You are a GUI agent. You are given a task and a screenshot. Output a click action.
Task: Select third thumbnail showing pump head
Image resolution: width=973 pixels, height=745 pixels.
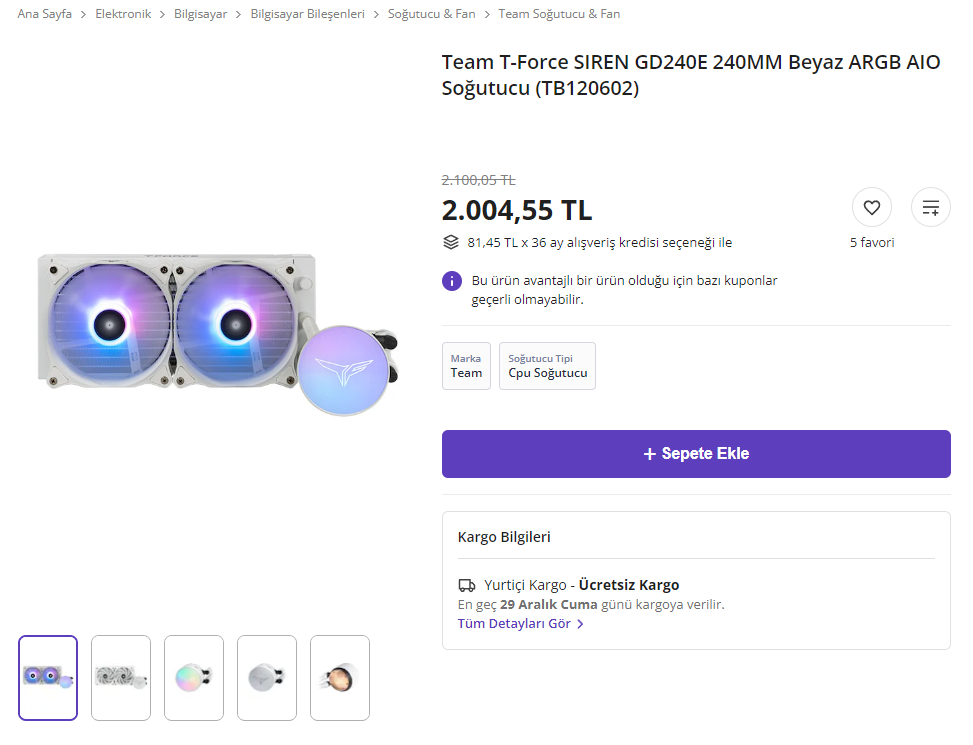click(194, 678)
